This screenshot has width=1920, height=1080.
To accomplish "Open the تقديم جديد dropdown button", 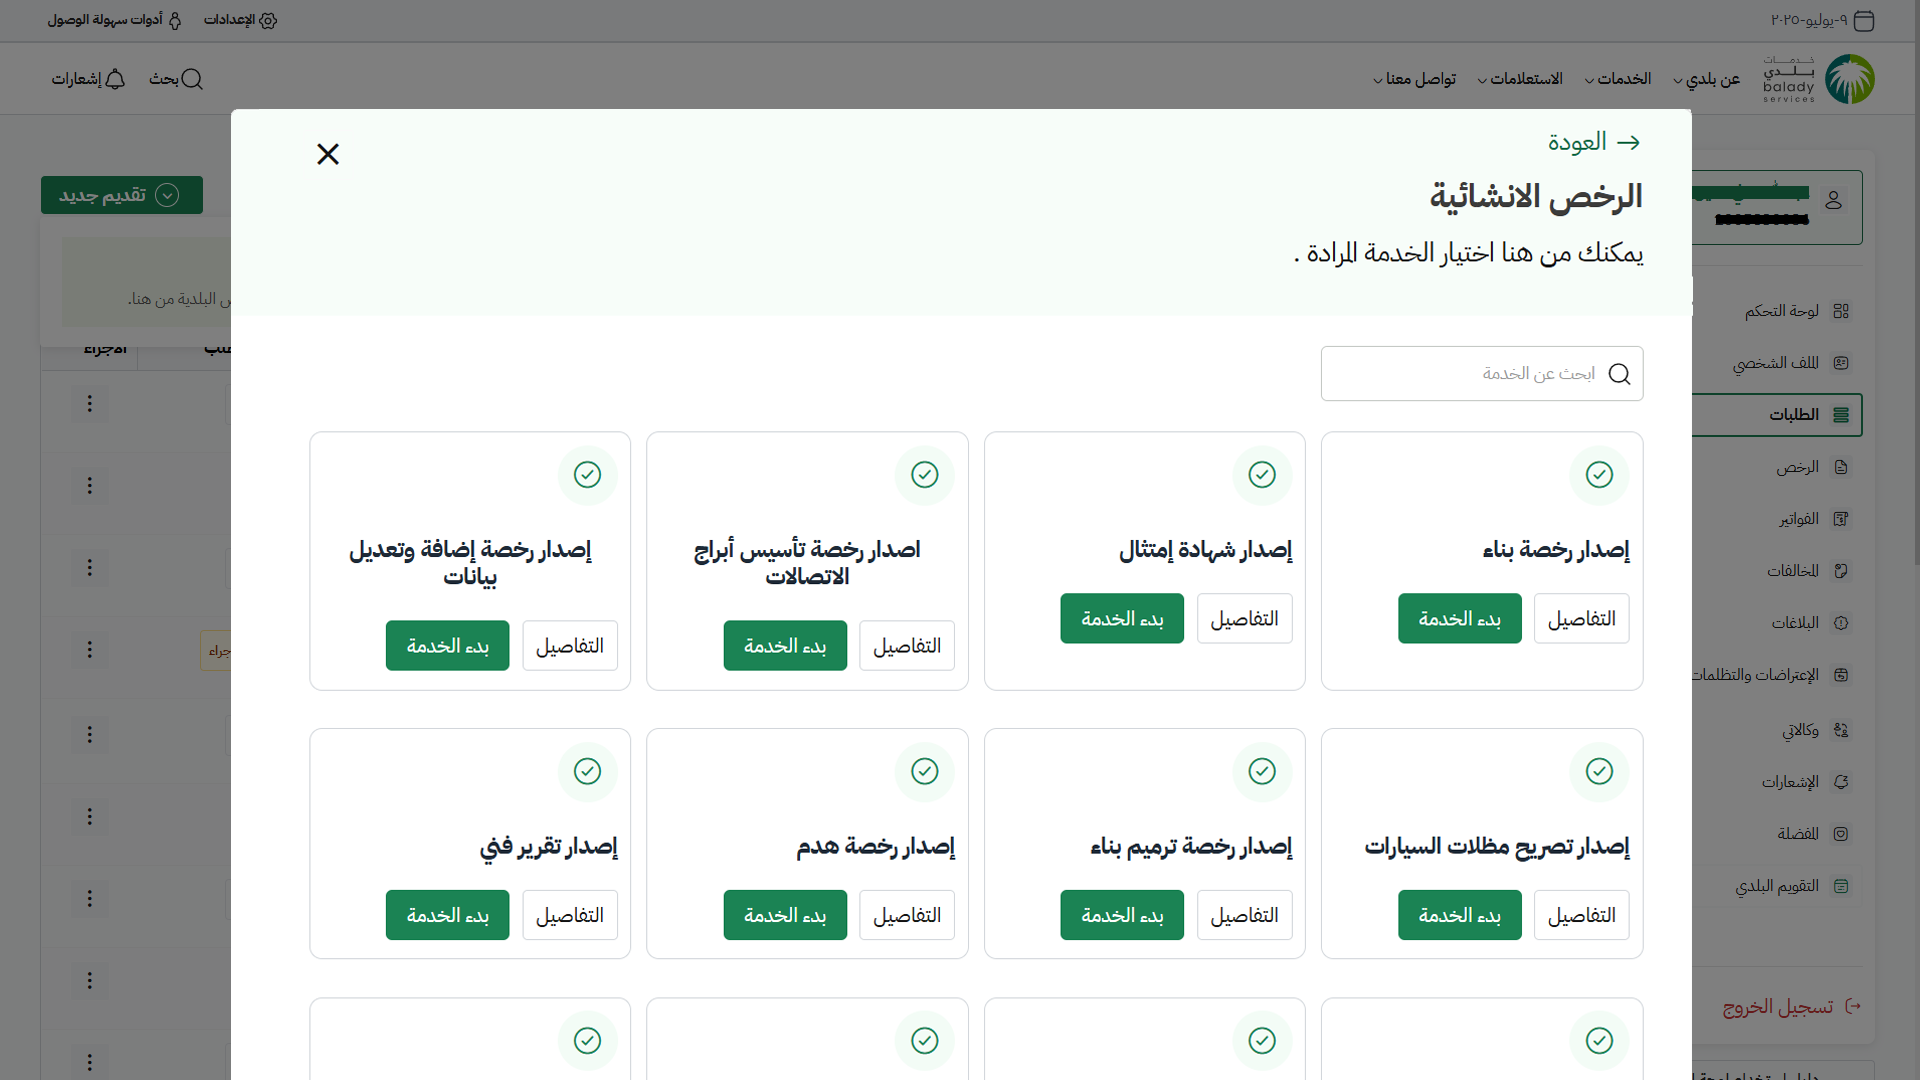I will [122, 195].
